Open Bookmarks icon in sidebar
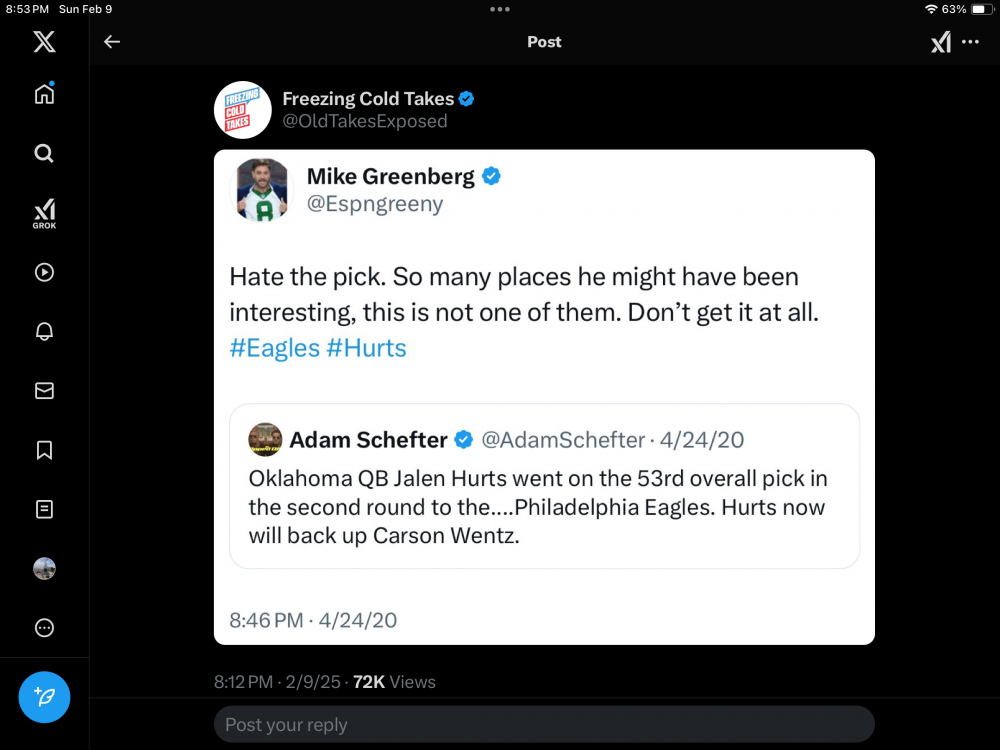 click(44, 450)
